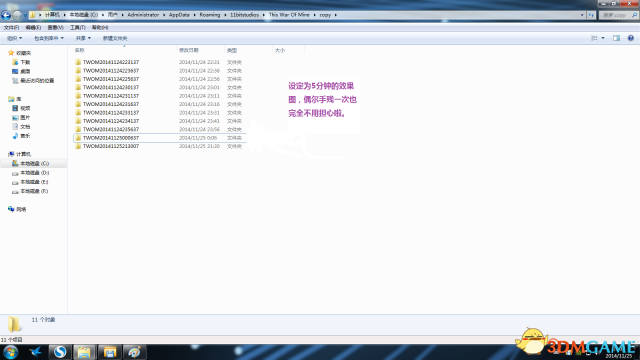
Task: Select folder TWOM20141124235637
Action: 111,129
